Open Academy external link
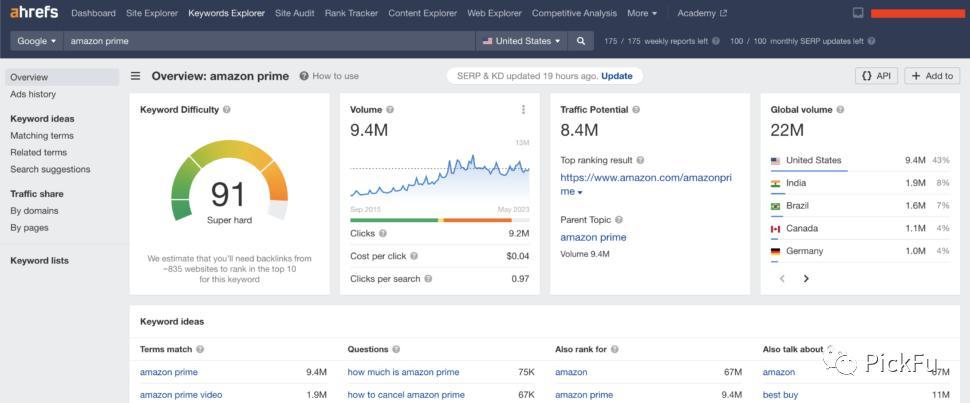The height and width of the screenshot is (403, 970). tap(702, 13)
